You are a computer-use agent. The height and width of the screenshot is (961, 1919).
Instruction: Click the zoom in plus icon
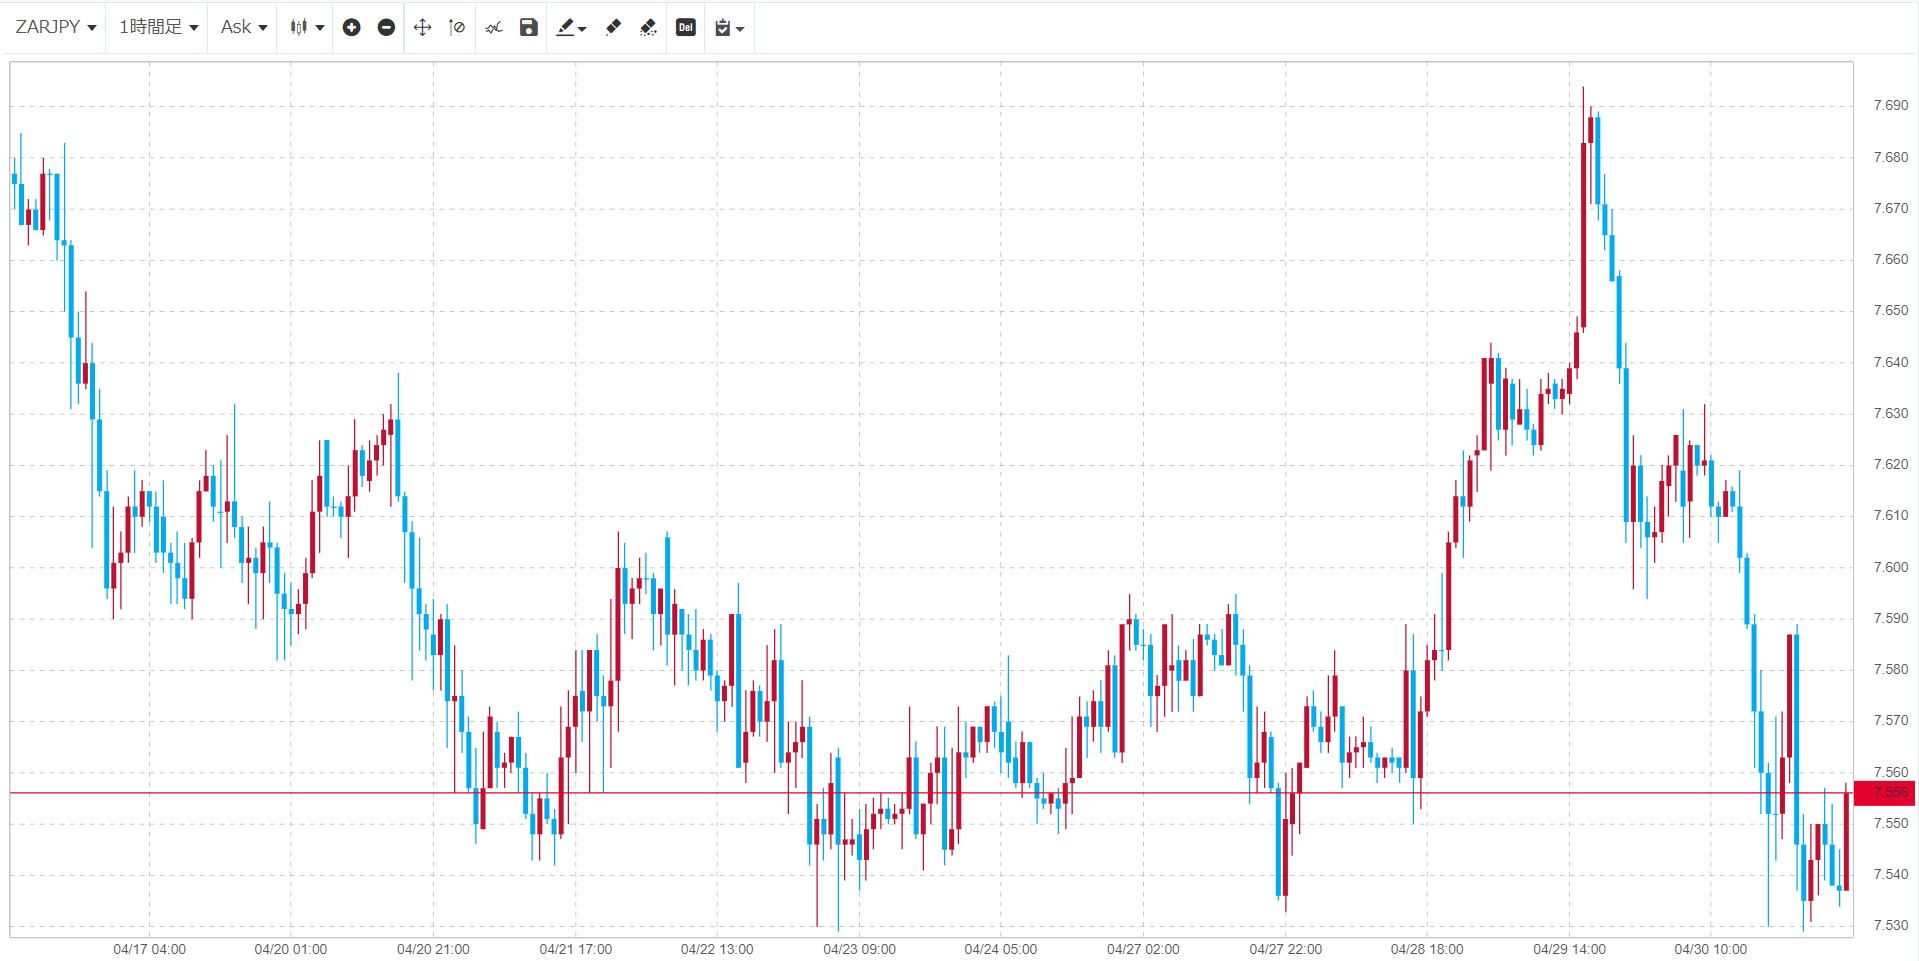[x=351, y=27]
